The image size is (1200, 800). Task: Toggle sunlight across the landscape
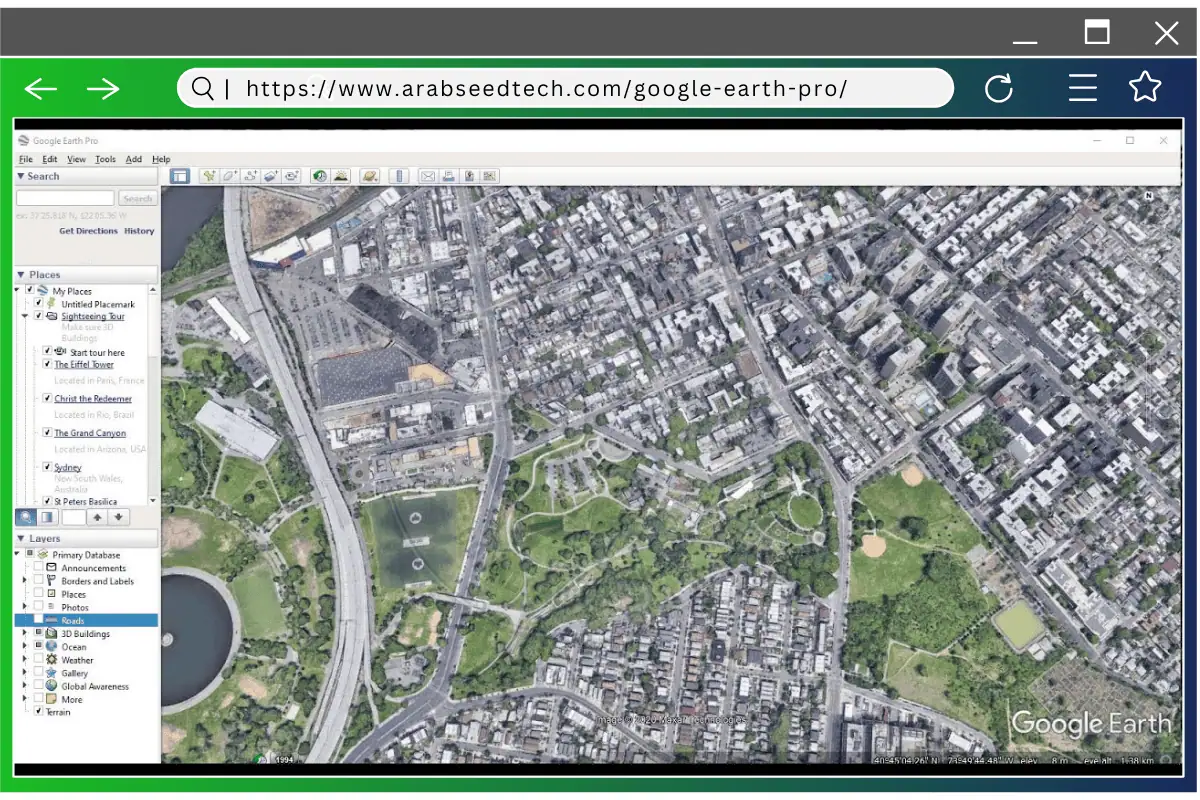tap(342, 176)
